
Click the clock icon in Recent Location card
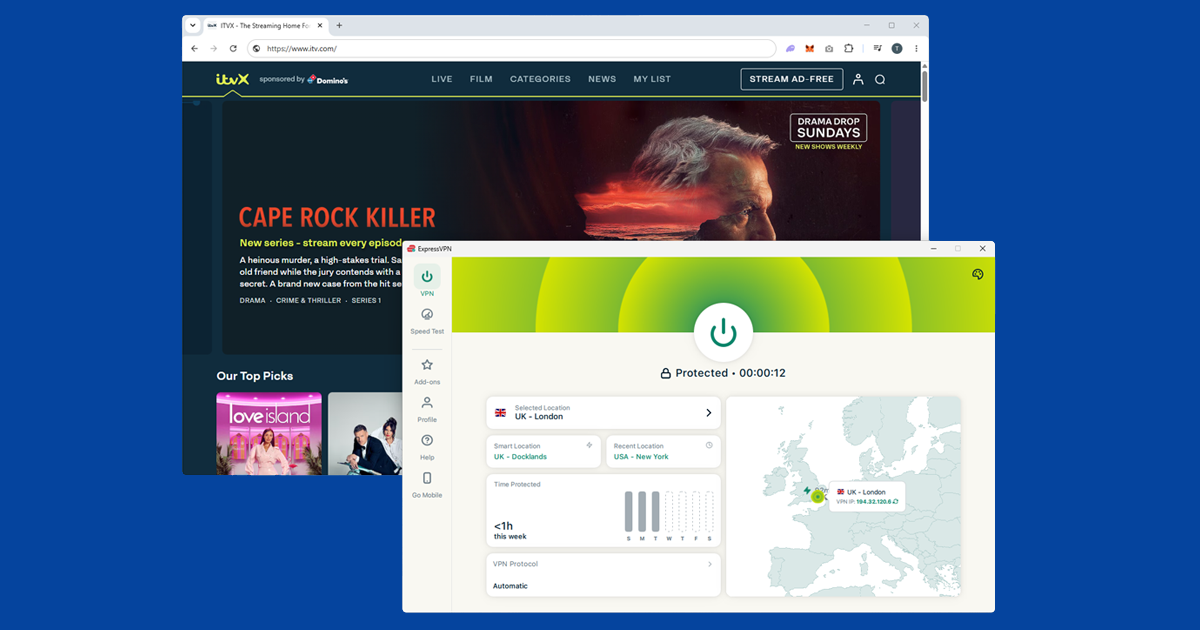(709, 444)
